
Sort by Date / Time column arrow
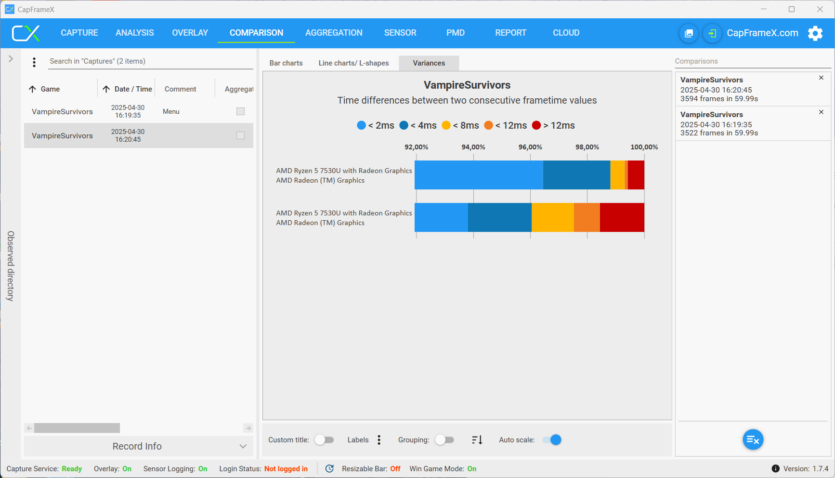(106, 89)
